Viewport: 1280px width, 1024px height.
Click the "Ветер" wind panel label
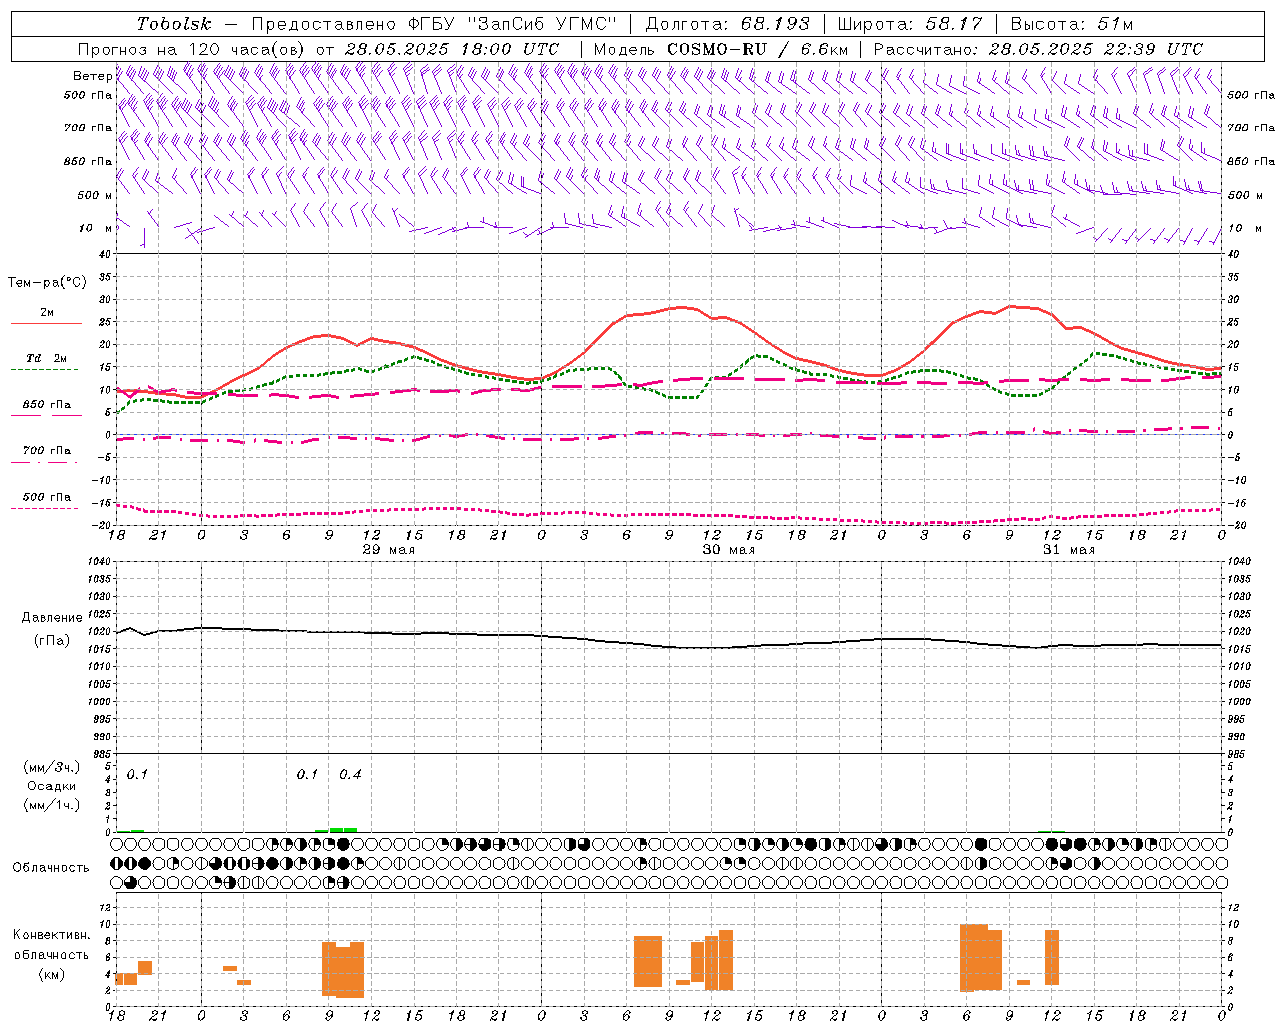[92, 76]
